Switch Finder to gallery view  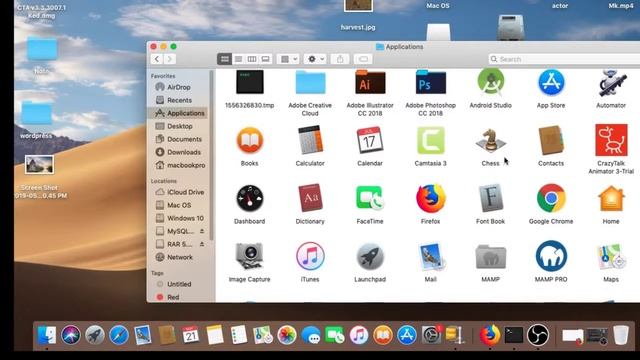point(265,59)
